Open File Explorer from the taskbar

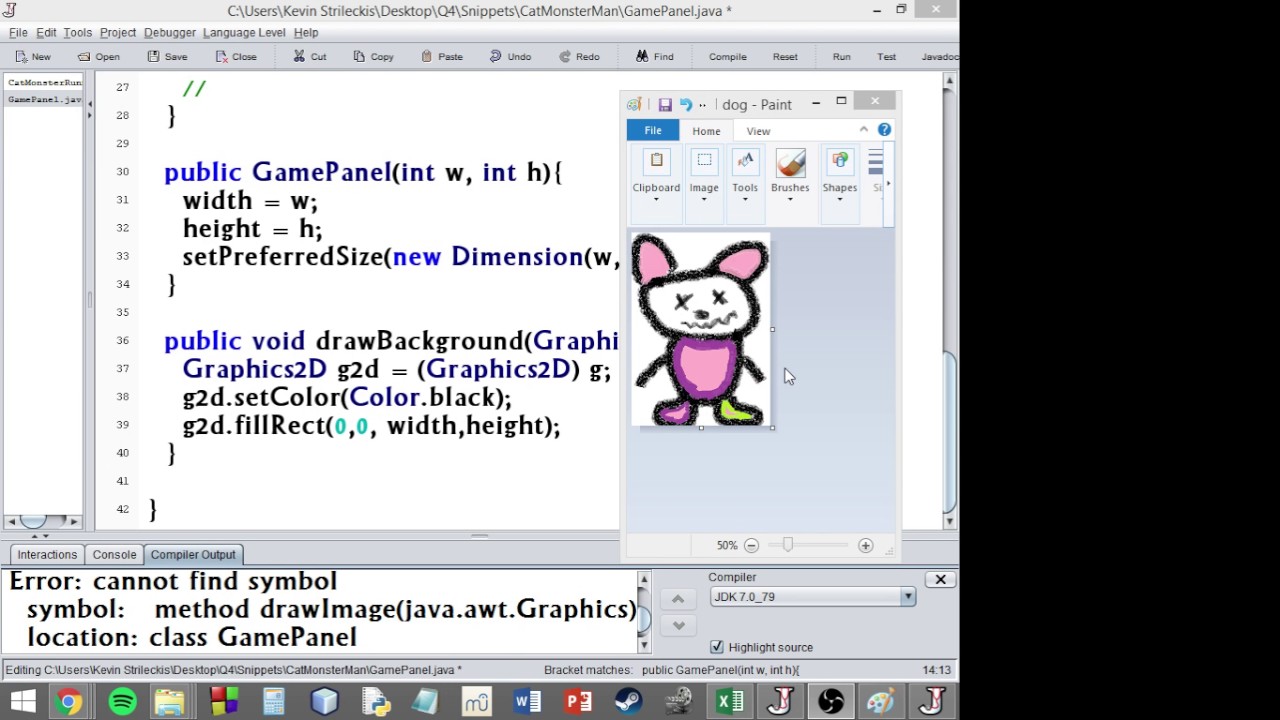(171, 701)
